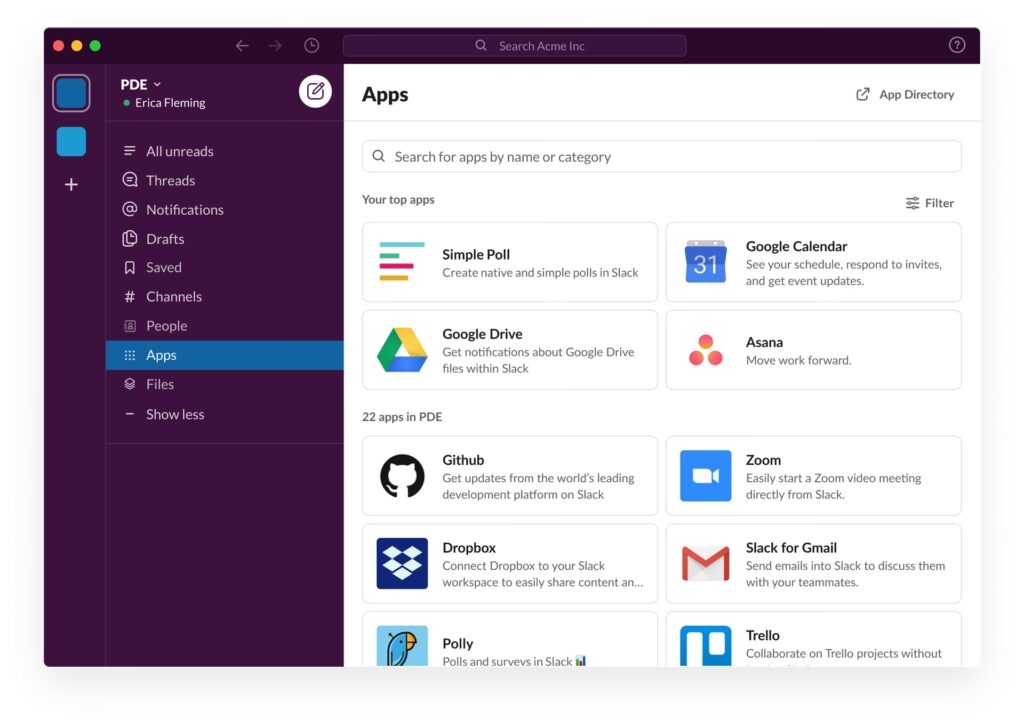
Task: Click the Google Drive app icon
Action: [x=402, y=350]
